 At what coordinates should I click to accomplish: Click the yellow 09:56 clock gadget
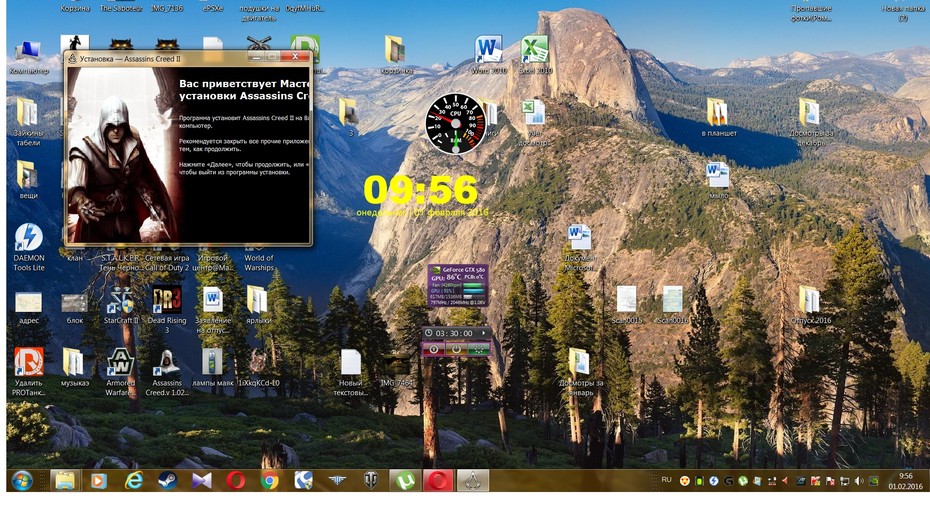[420, 190]
